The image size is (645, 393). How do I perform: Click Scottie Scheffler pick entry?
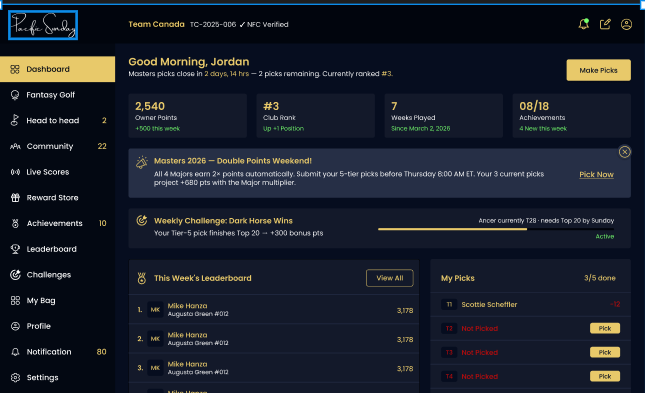point(531,305)
